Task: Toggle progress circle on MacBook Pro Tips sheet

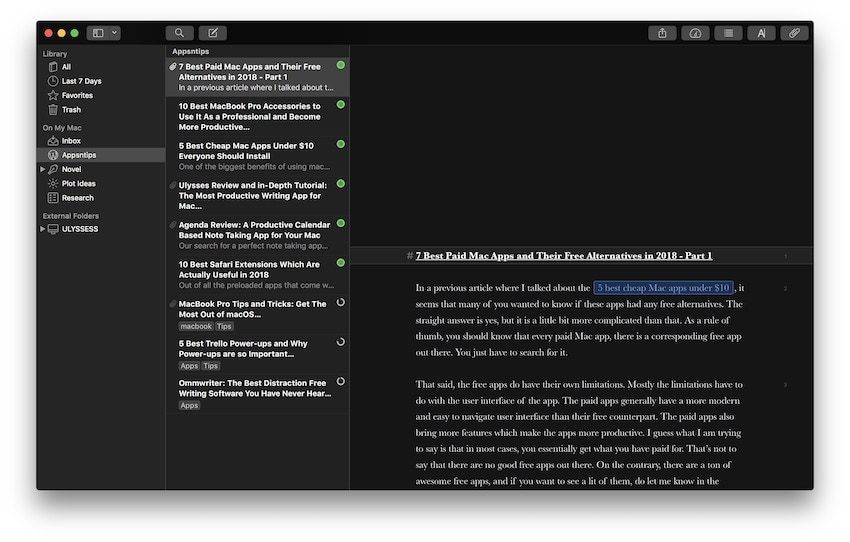Action: 340,302
